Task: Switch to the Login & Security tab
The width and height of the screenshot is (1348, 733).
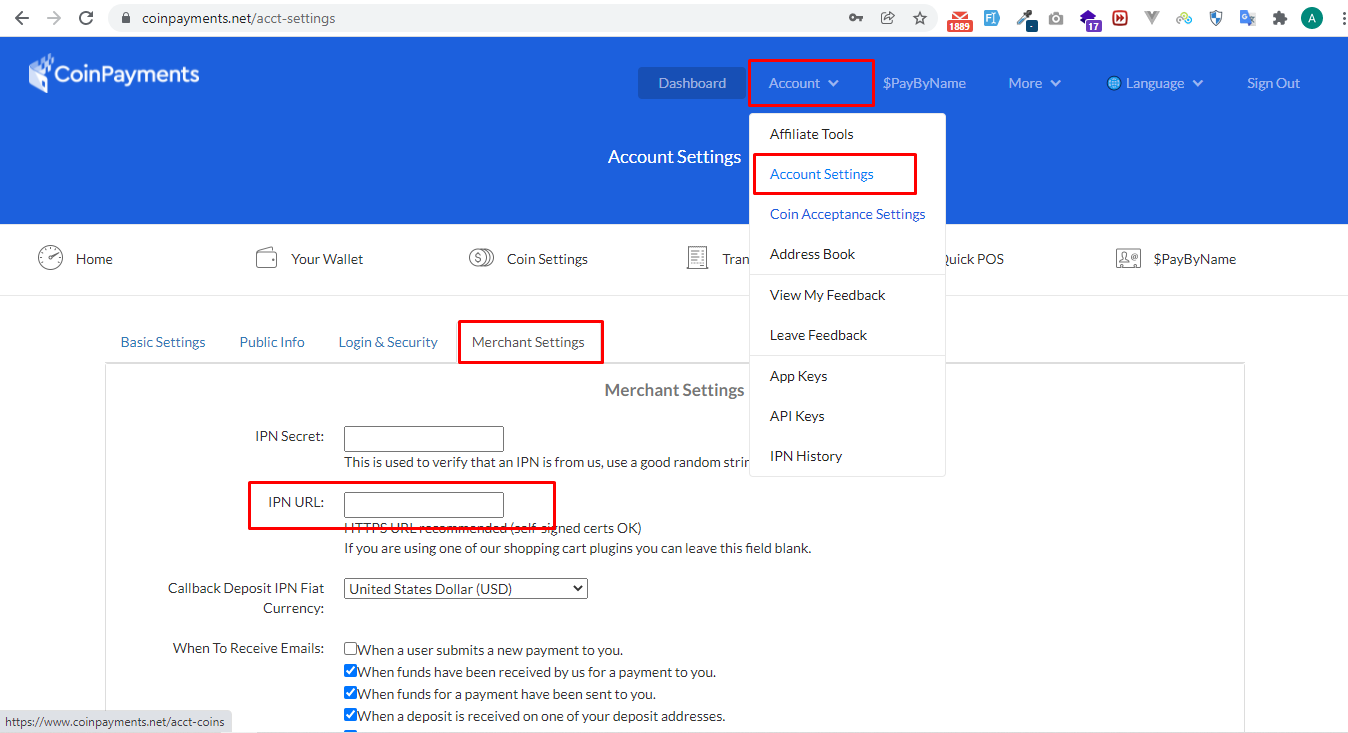Action: pos(388,342)
